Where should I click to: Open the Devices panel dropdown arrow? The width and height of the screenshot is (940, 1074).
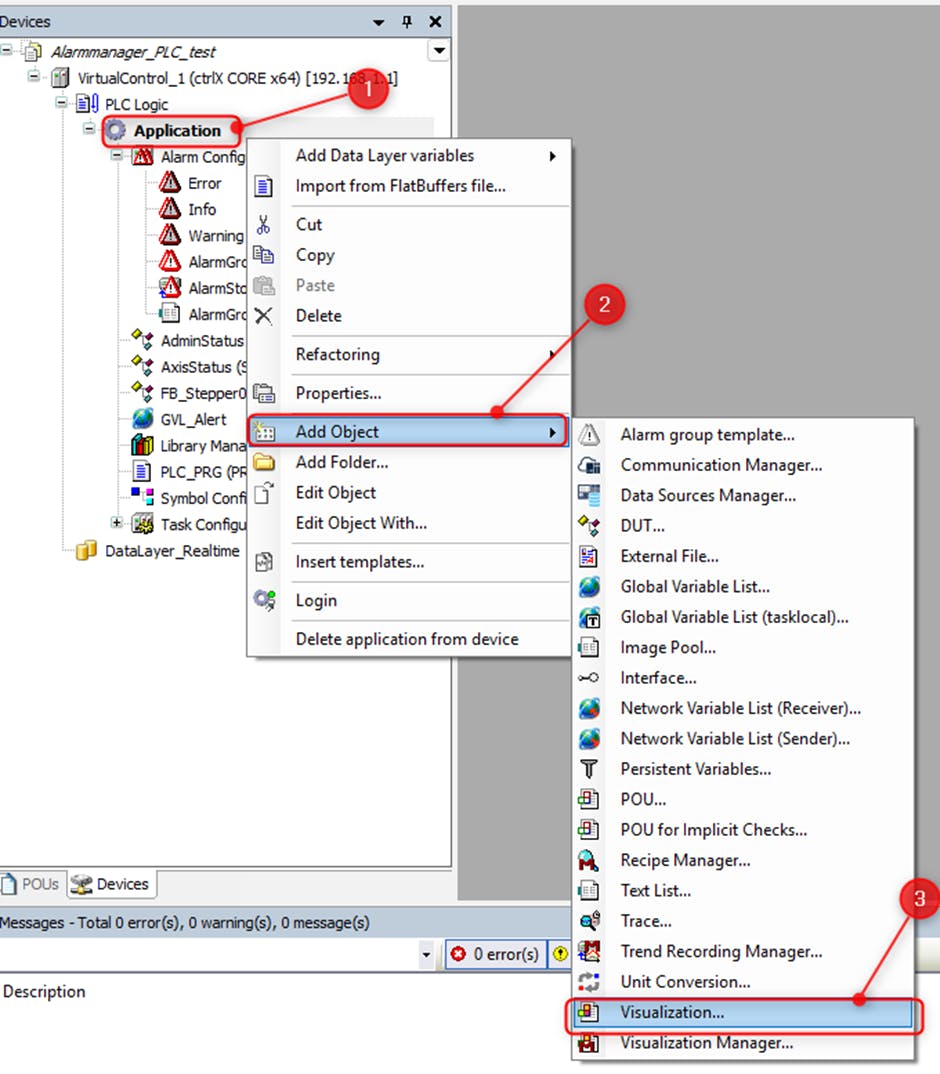(x=378, y=22)
